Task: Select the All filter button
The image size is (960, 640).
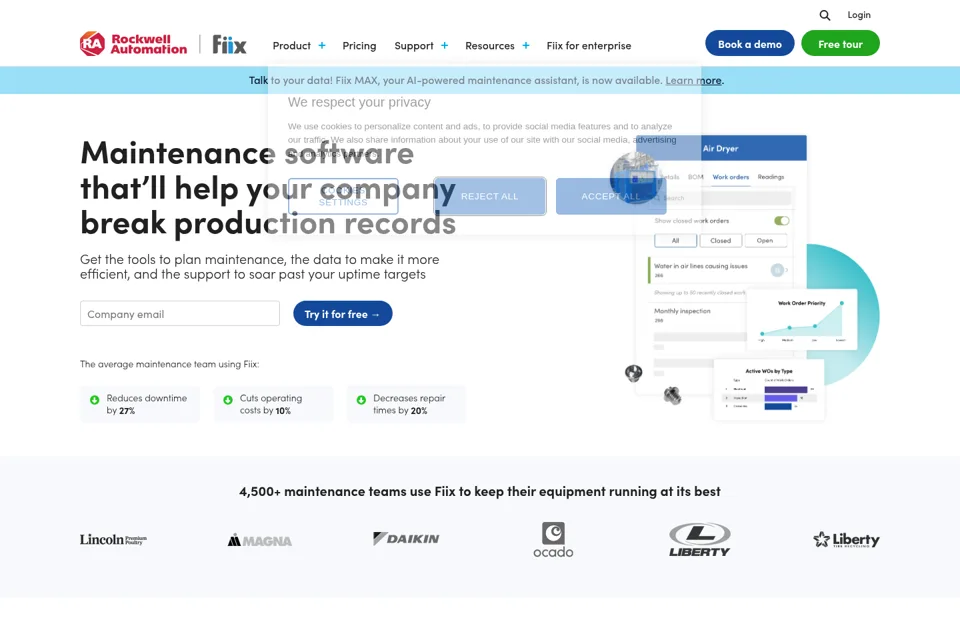Action: pos(675,241)
